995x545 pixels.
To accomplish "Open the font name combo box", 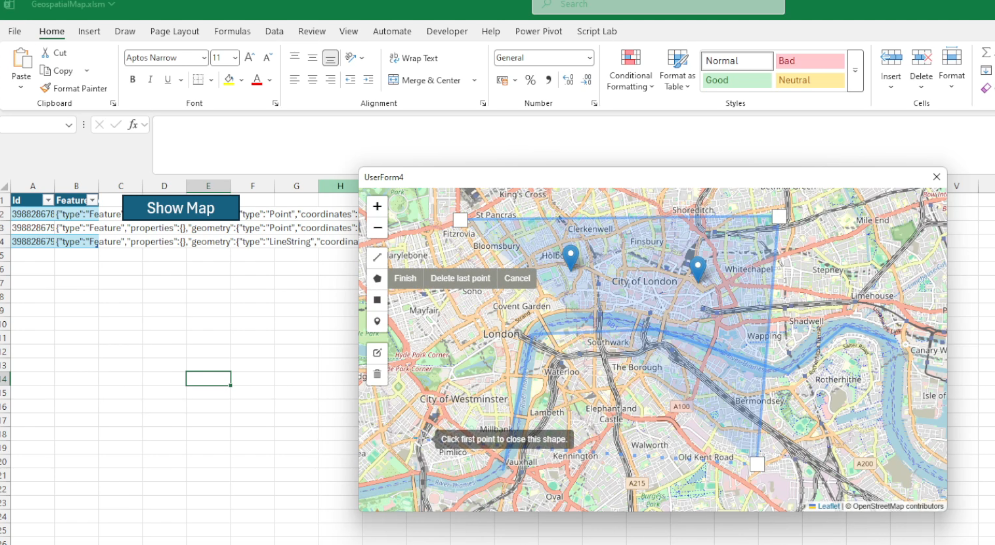I will [x=166, y=58].
